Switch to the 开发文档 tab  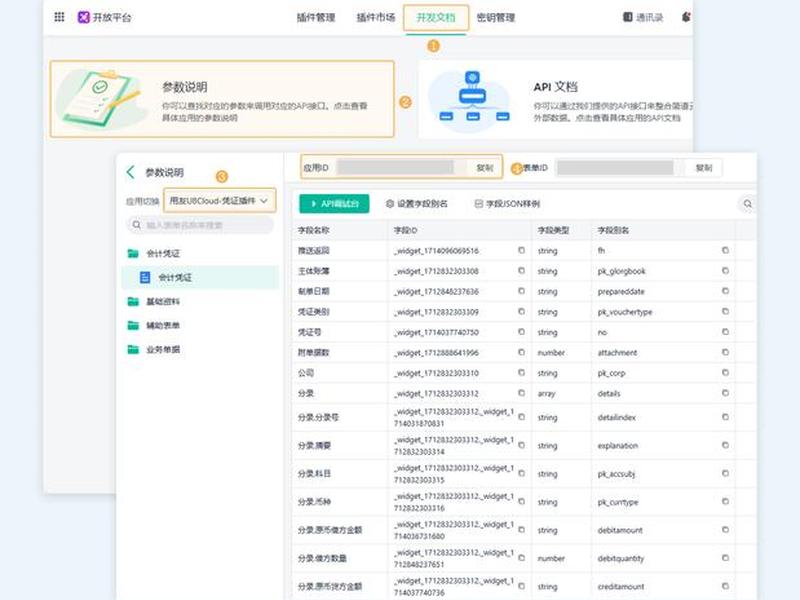click(x=436, y=18)
